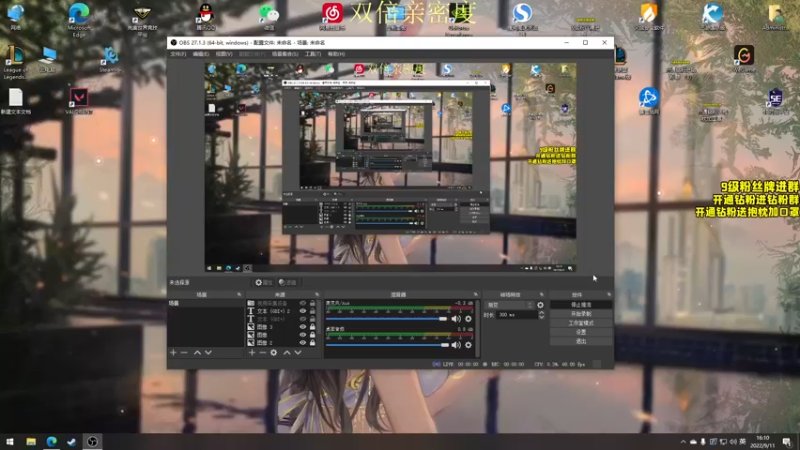
Task: Hide the 图像 3 source eye icon
Action: click(x=302, y=326)
